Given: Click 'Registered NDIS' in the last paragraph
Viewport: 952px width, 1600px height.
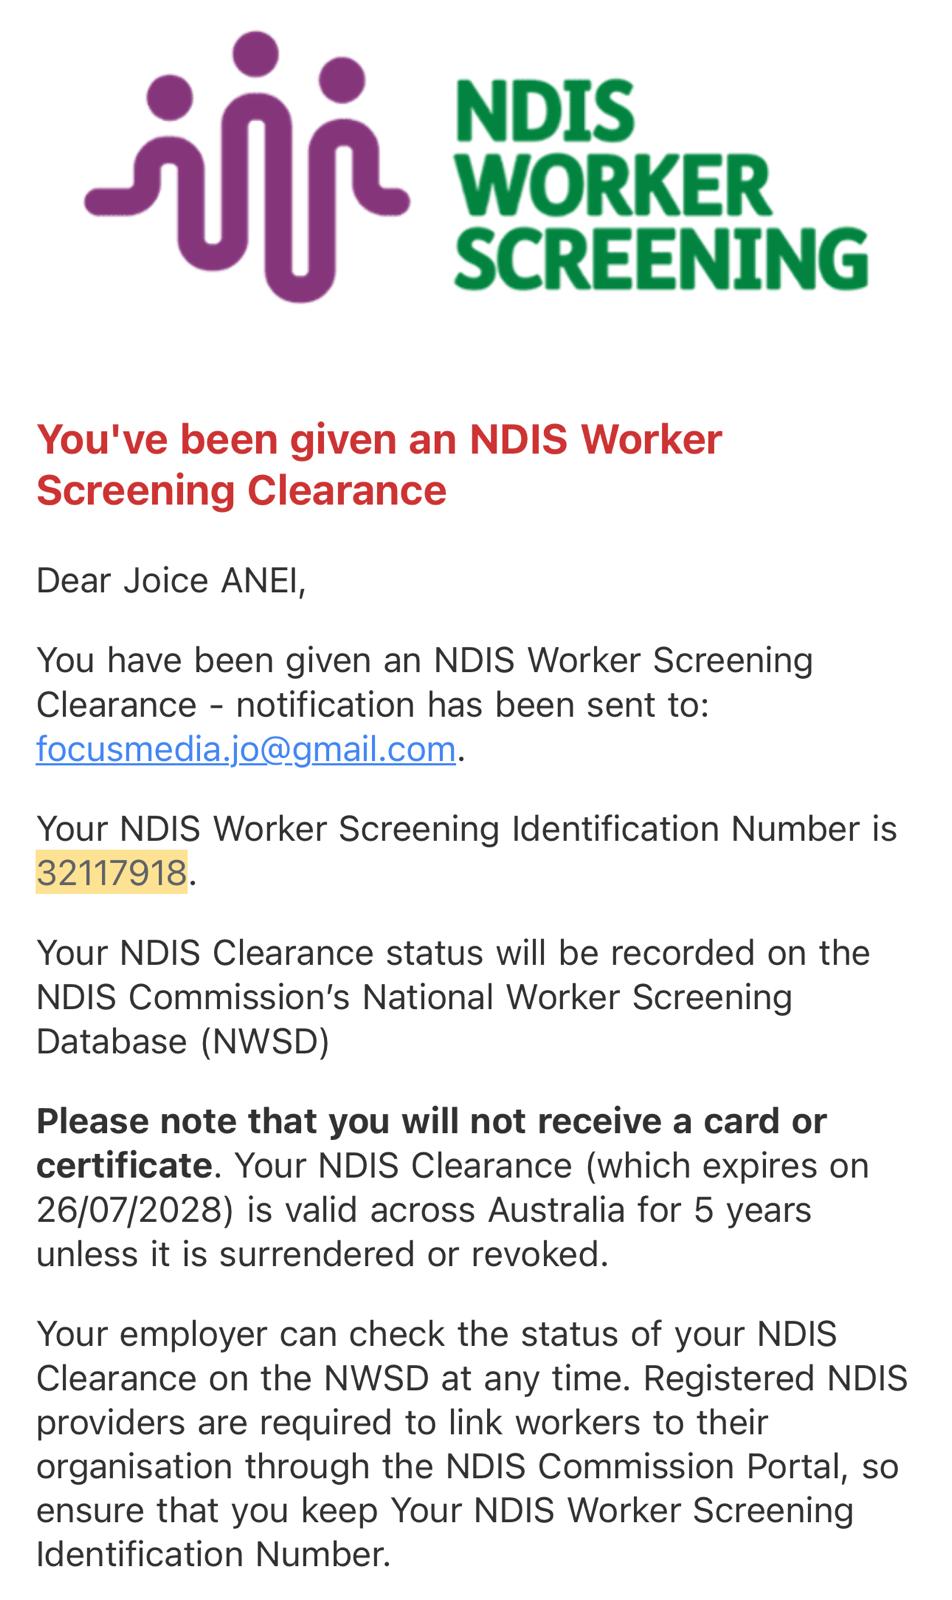Looking at the screenshot, I should (x=775, y=1378).
